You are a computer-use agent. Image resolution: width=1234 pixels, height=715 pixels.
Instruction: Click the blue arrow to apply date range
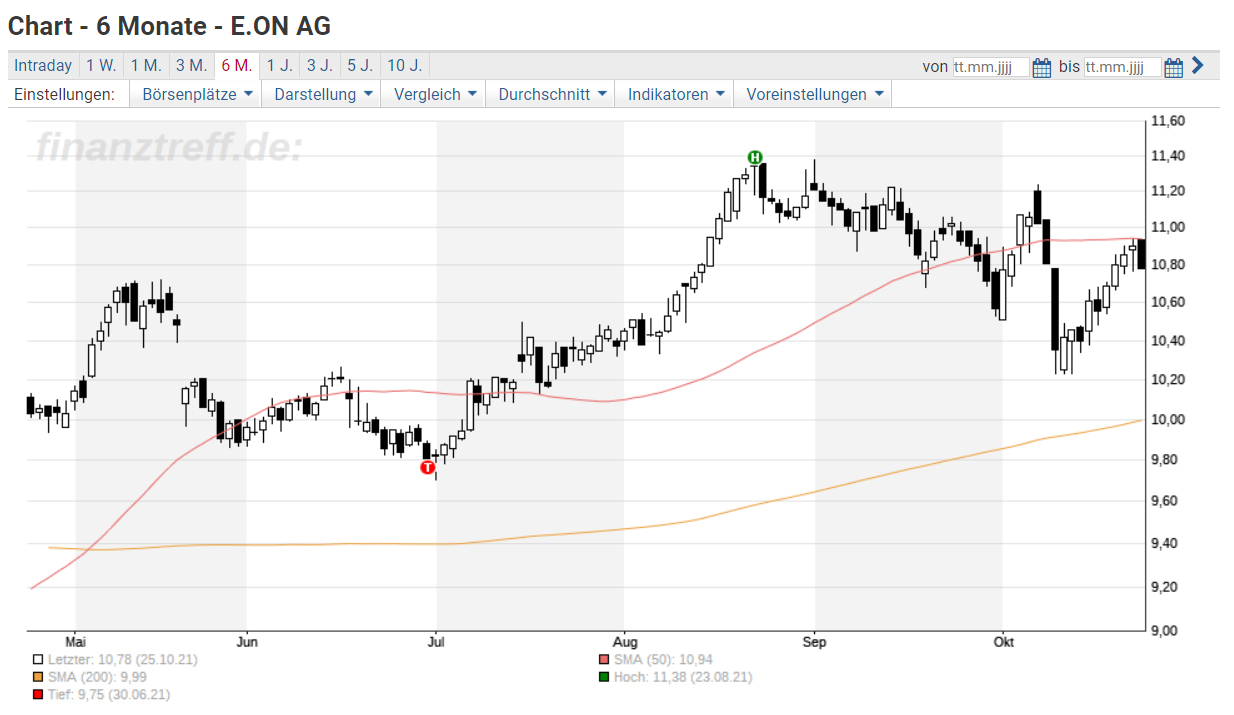coord(1198,66)
